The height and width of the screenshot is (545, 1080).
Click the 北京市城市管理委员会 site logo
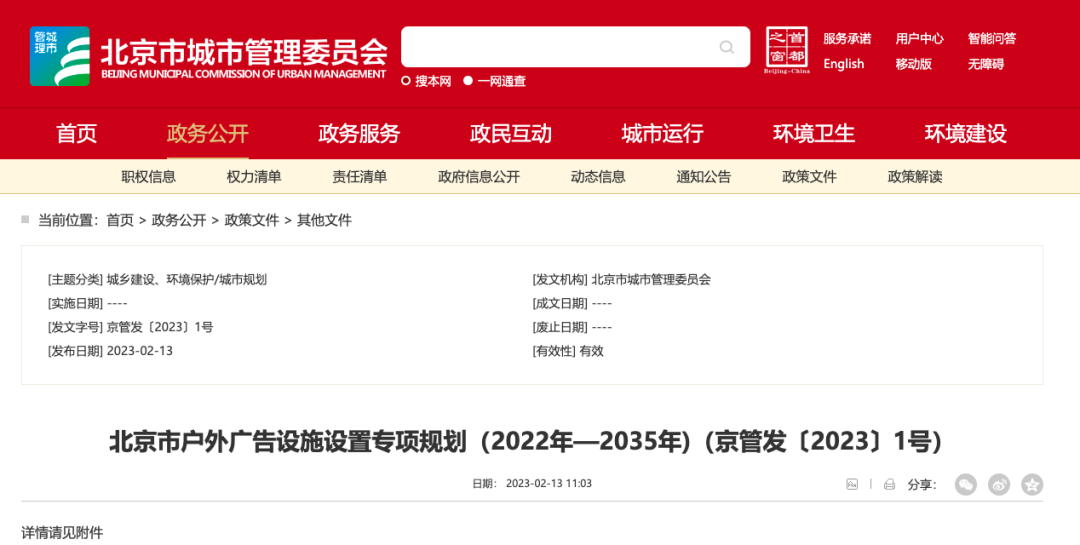(208, 56)
